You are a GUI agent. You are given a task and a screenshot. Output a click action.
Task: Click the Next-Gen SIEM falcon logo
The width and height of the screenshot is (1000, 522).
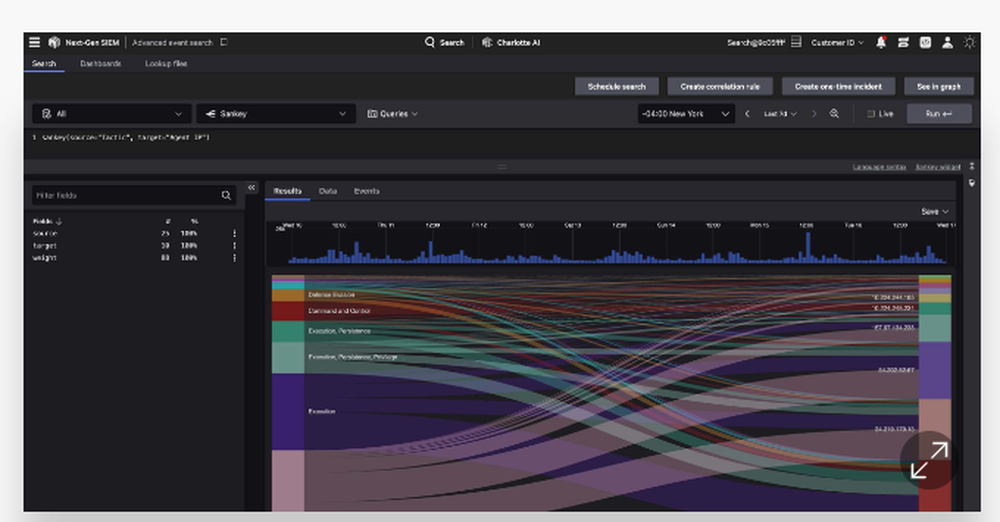54,42
